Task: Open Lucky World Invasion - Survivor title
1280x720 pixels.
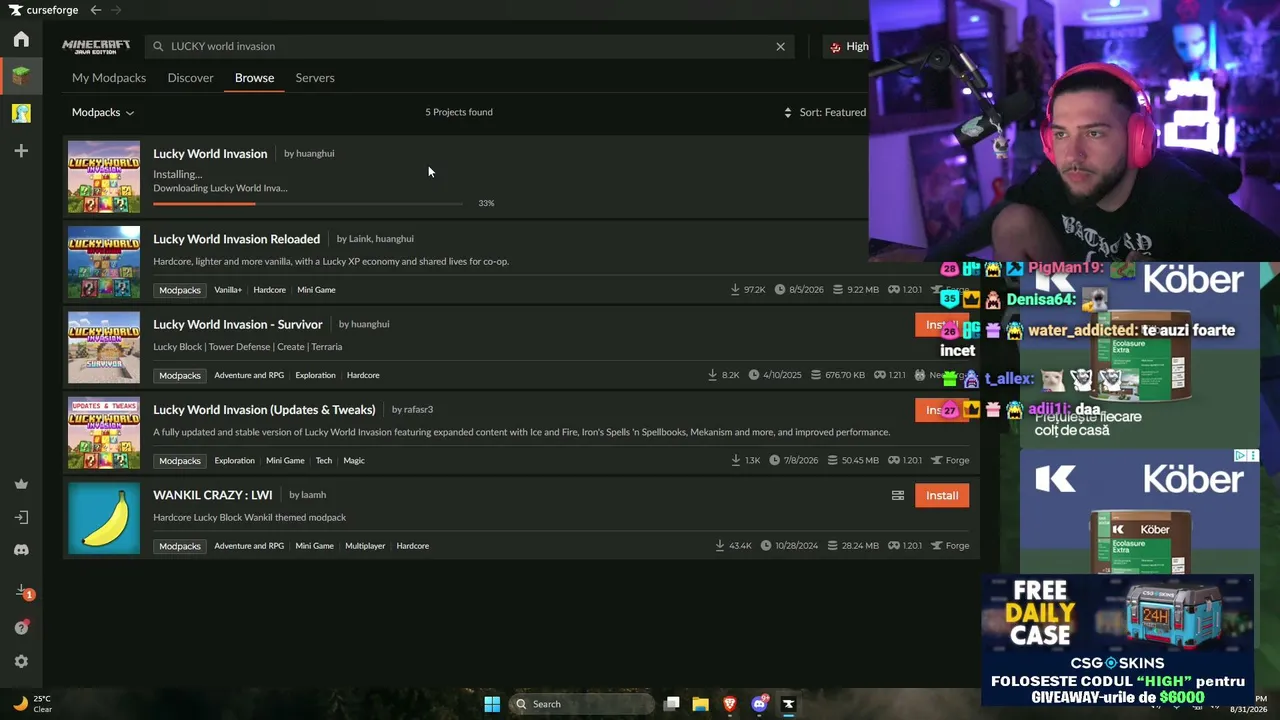Action: click(238, 324)
